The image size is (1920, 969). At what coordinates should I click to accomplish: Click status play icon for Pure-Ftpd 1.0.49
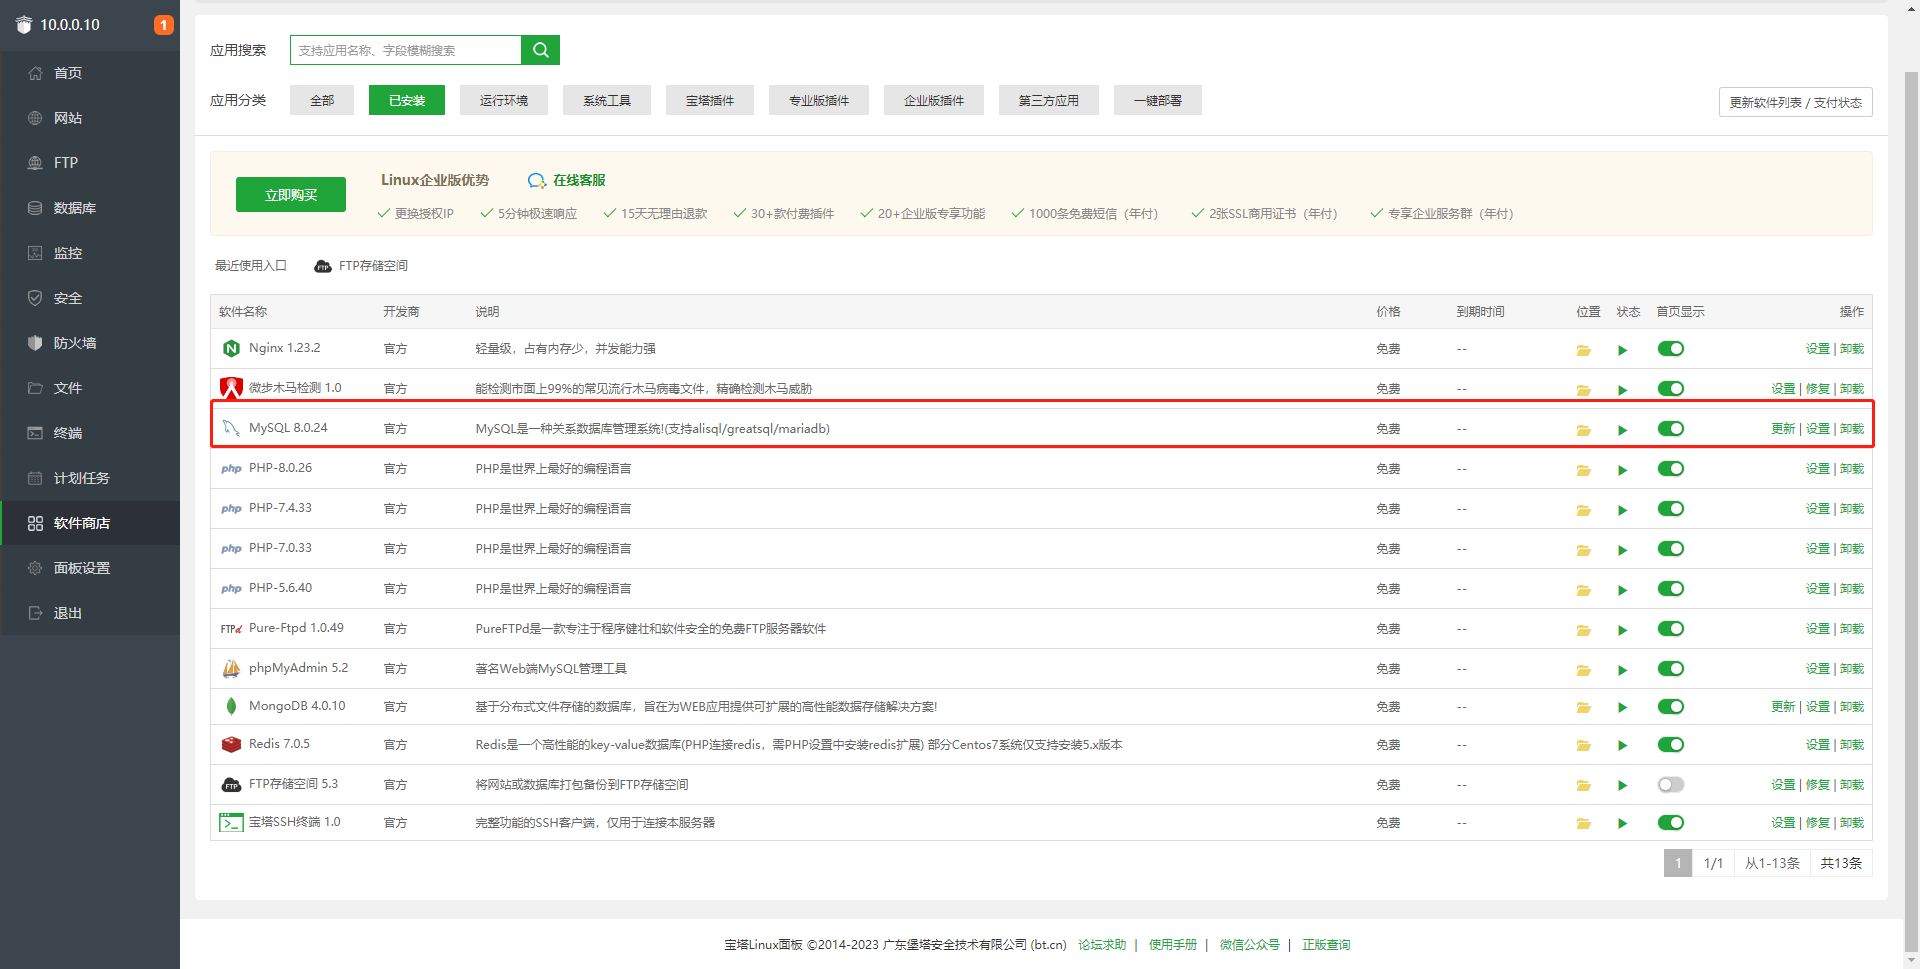1623,630
